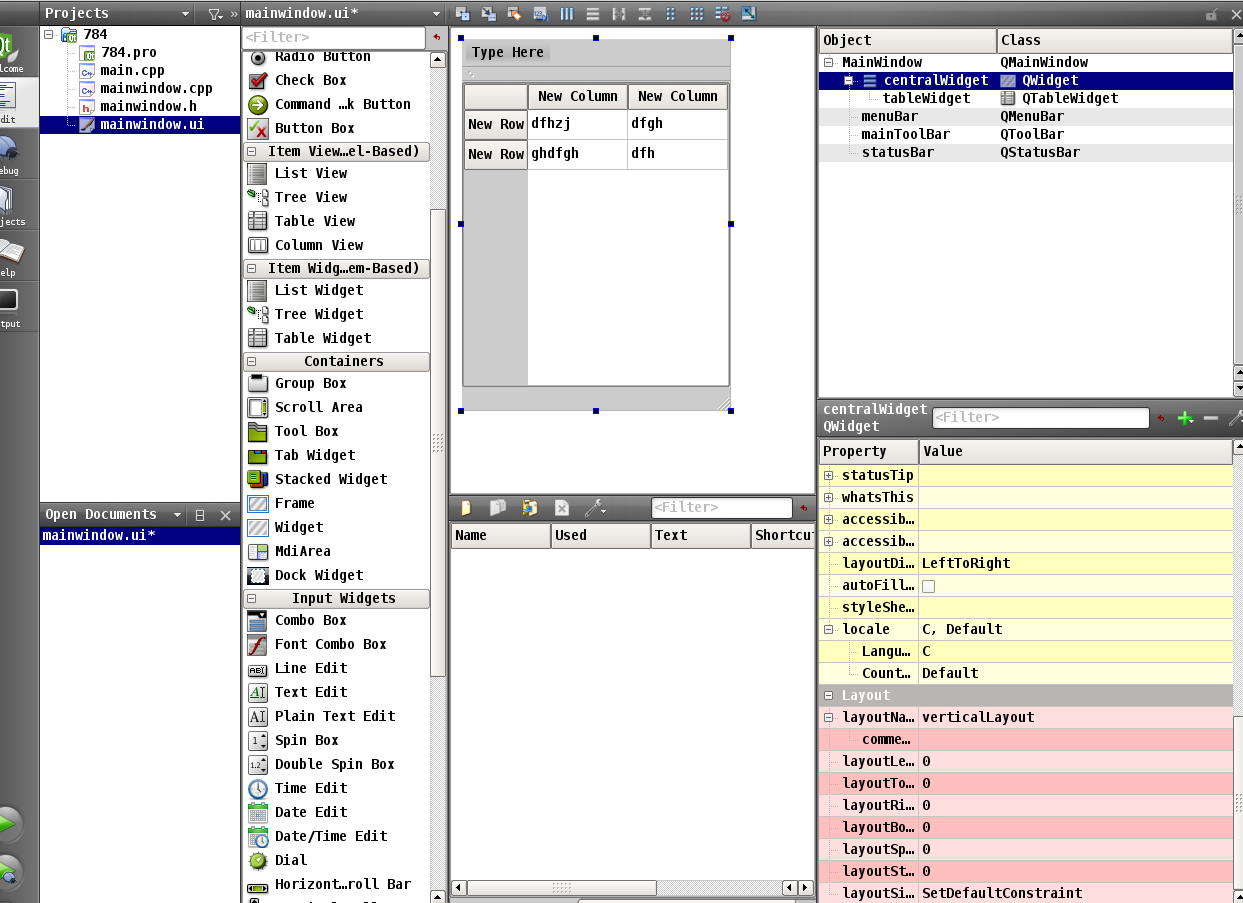The height and width of the screenshot is (903, 1243).
Task: Click the Object column header
Action: coord(908,41)
